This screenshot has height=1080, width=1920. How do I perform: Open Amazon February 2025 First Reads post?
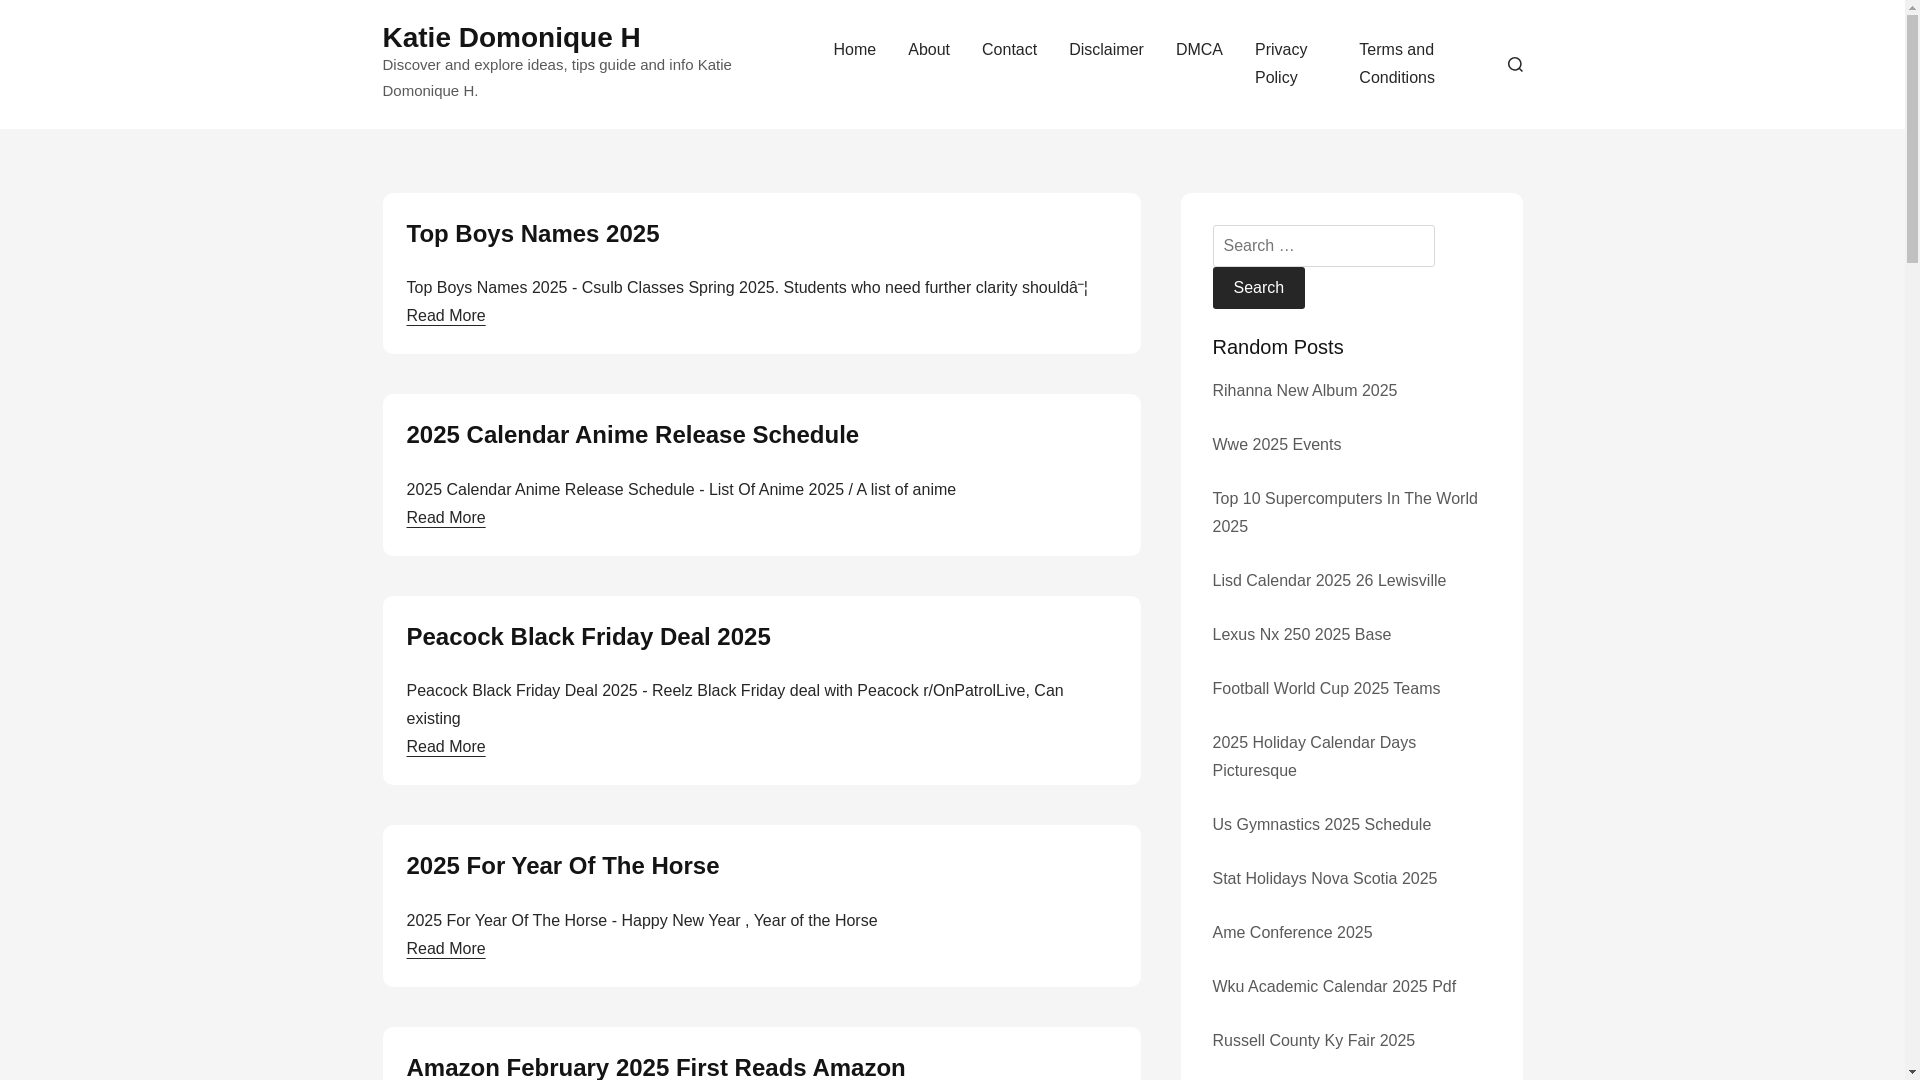[655, 1066]
